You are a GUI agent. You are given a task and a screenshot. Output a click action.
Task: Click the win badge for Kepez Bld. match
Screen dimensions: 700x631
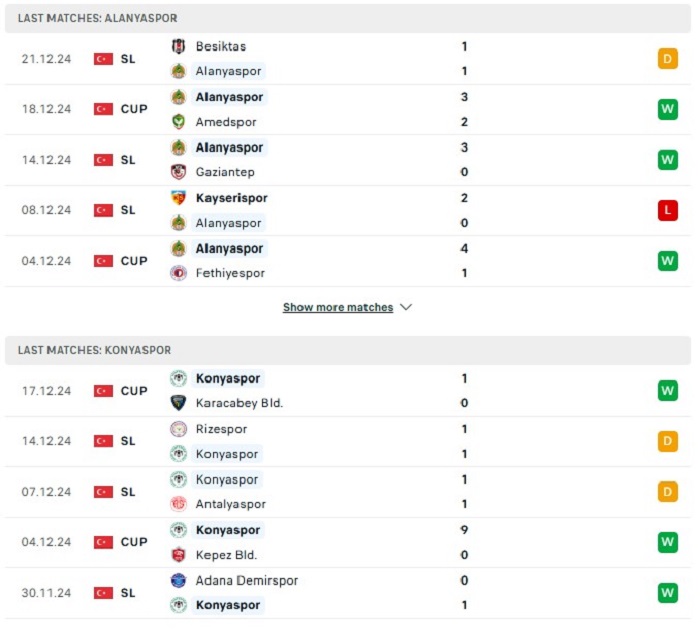pos(667,542)
